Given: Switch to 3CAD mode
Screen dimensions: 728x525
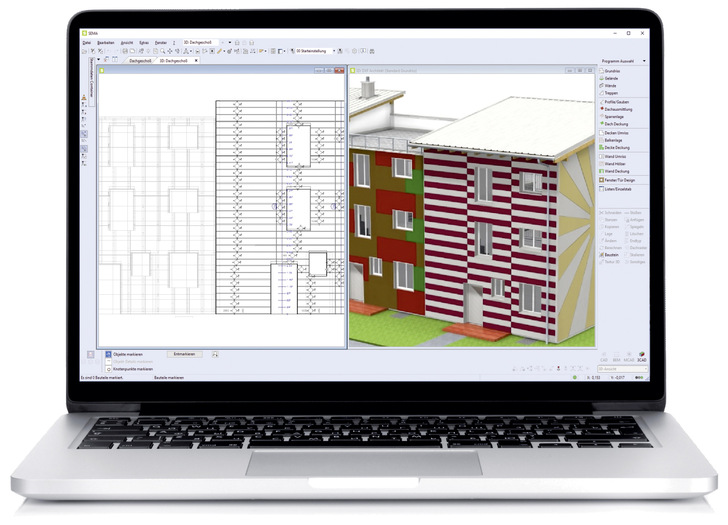Looking at the screenshot, I should [x=642, y=356].
